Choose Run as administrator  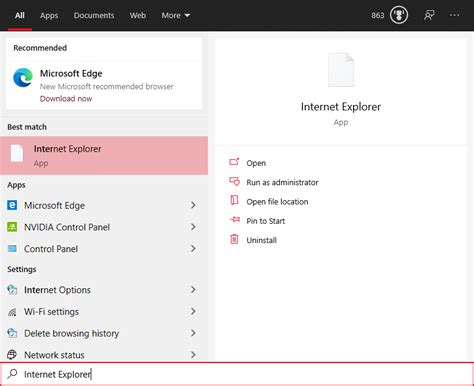282,182
